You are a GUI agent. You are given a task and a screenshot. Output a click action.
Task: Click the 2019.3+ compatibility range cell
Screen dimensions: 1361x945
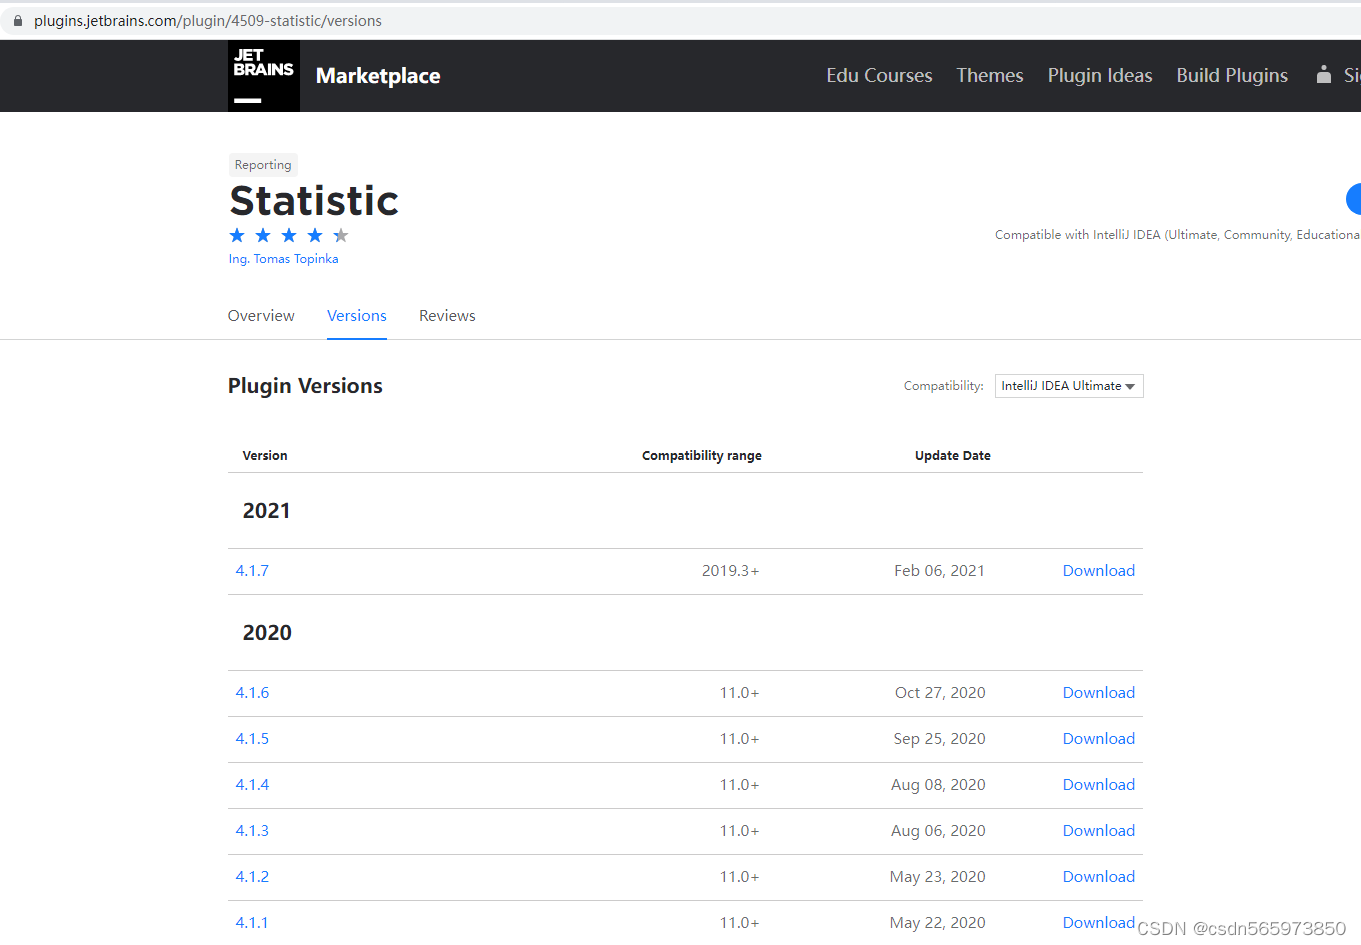pos(731,571)
